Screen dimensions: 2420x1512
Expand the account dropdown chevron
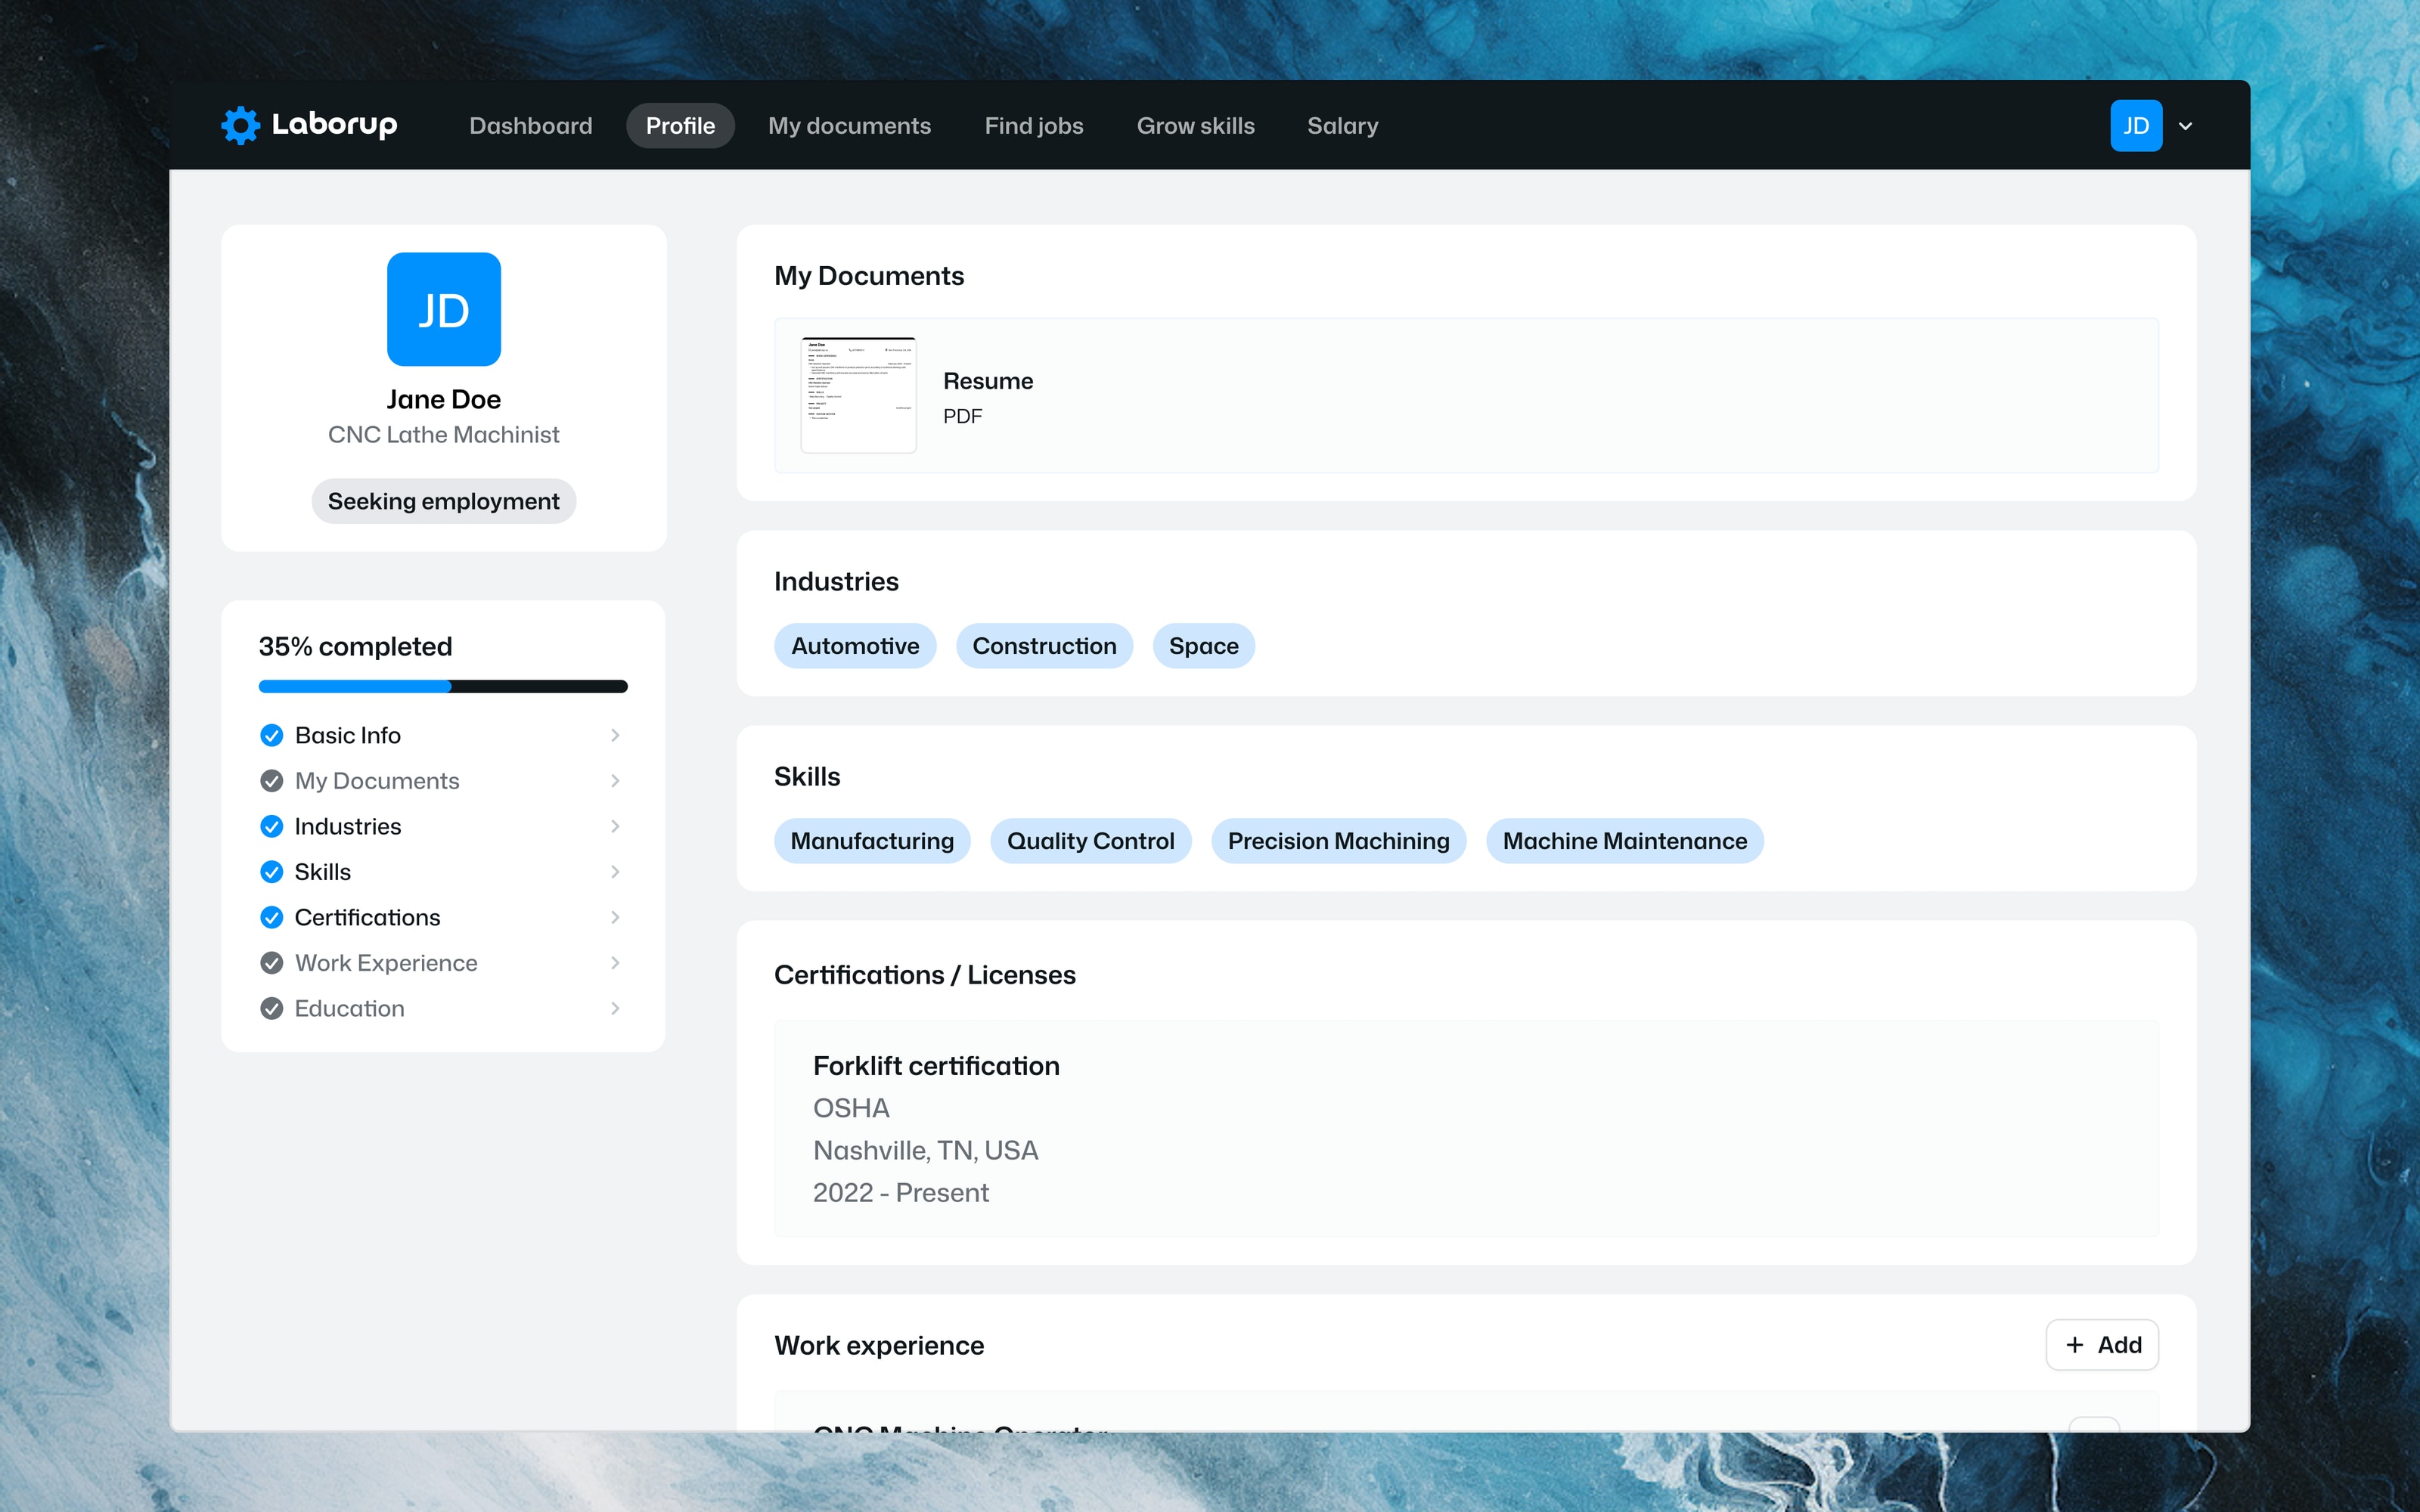[2185, 126]
